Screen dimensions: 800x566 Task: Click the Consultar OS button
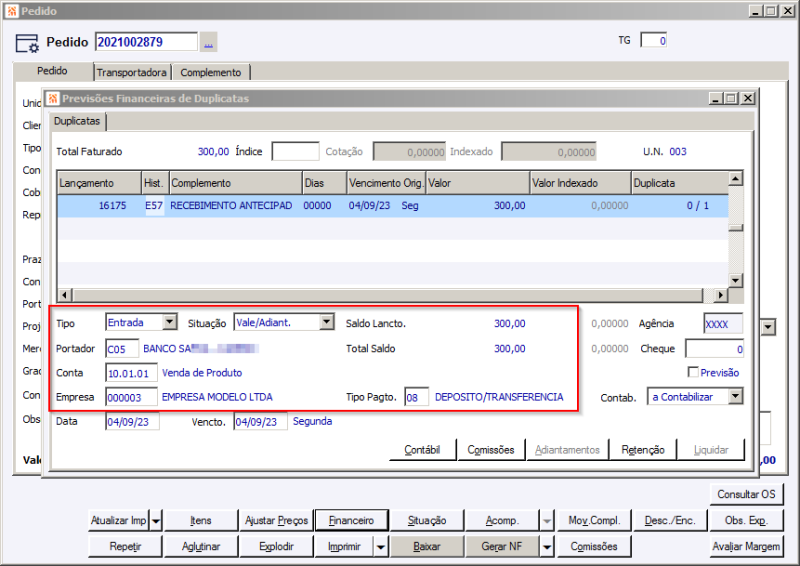pyautogui.click(x=745, y=495)
